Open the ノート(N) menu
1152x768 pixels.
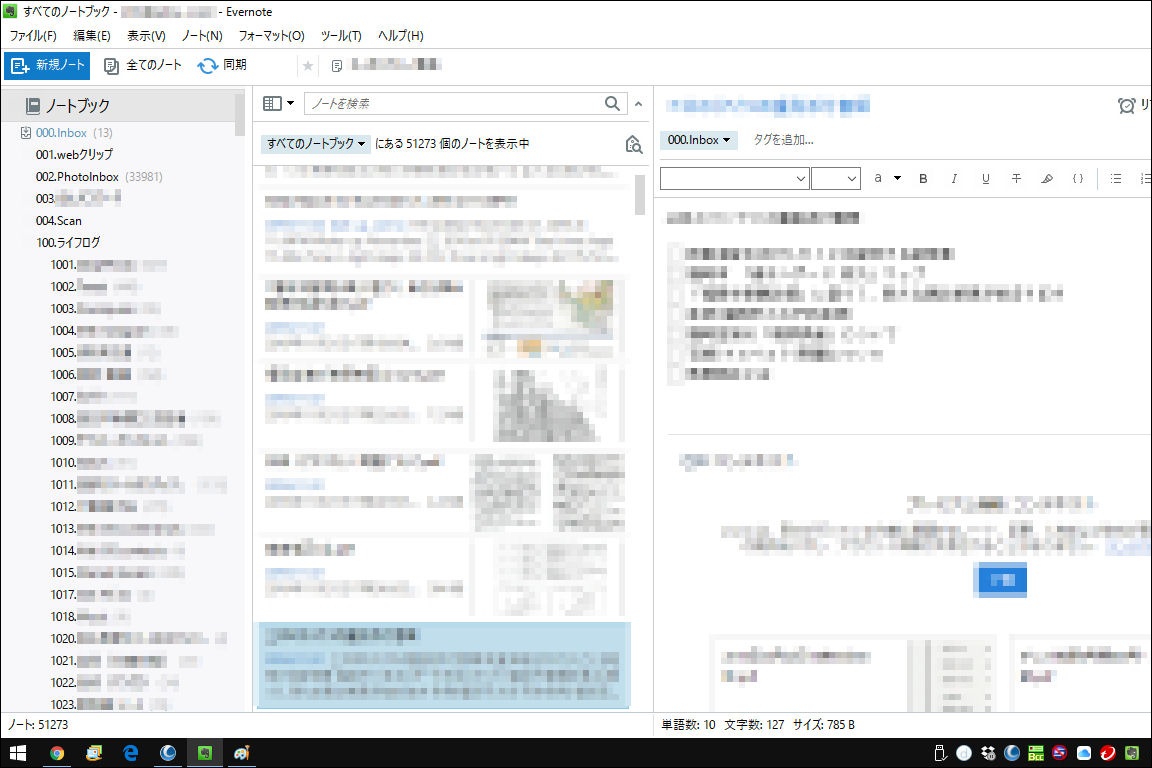coord(202,35)
